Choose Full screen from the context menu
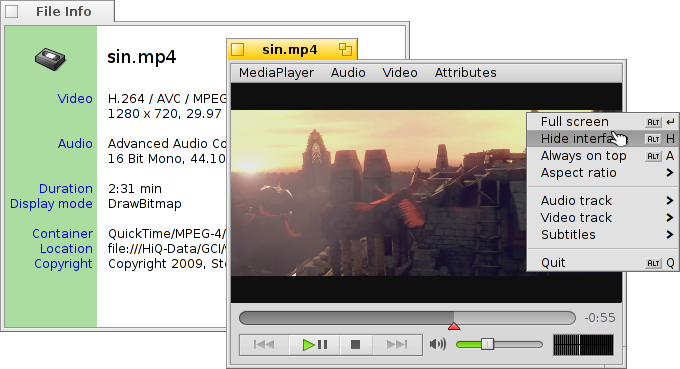 point(603,122)
